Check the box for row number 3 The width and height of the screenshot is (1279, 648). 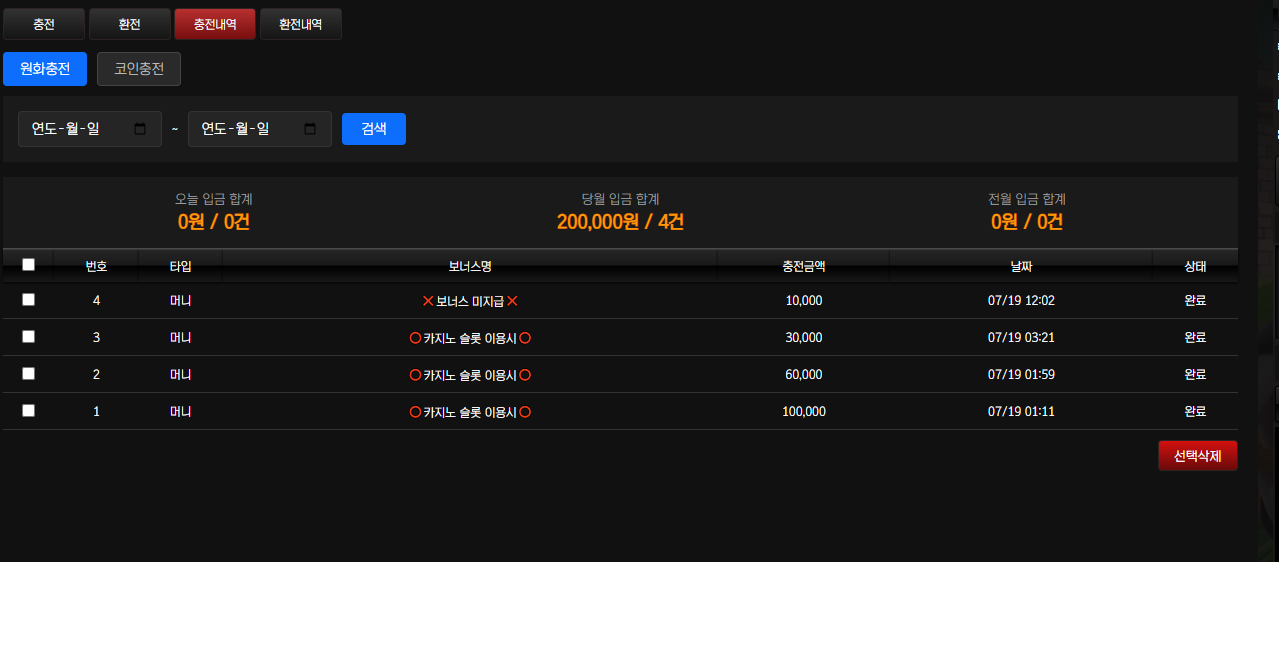tap(28, 337)
